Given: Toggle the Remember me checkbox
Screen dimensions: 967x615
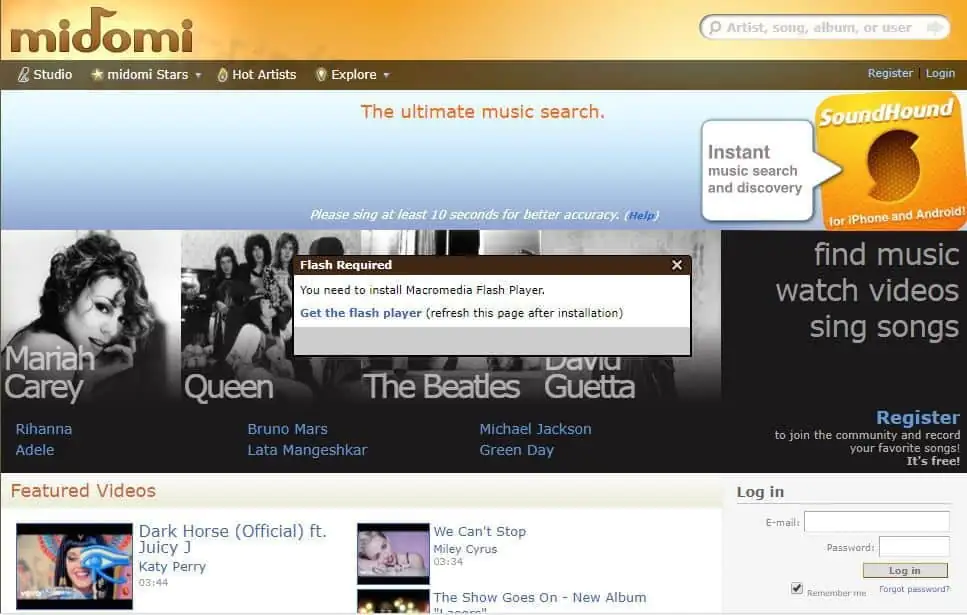Looking at the screenshot, I should tap(797, 588).
